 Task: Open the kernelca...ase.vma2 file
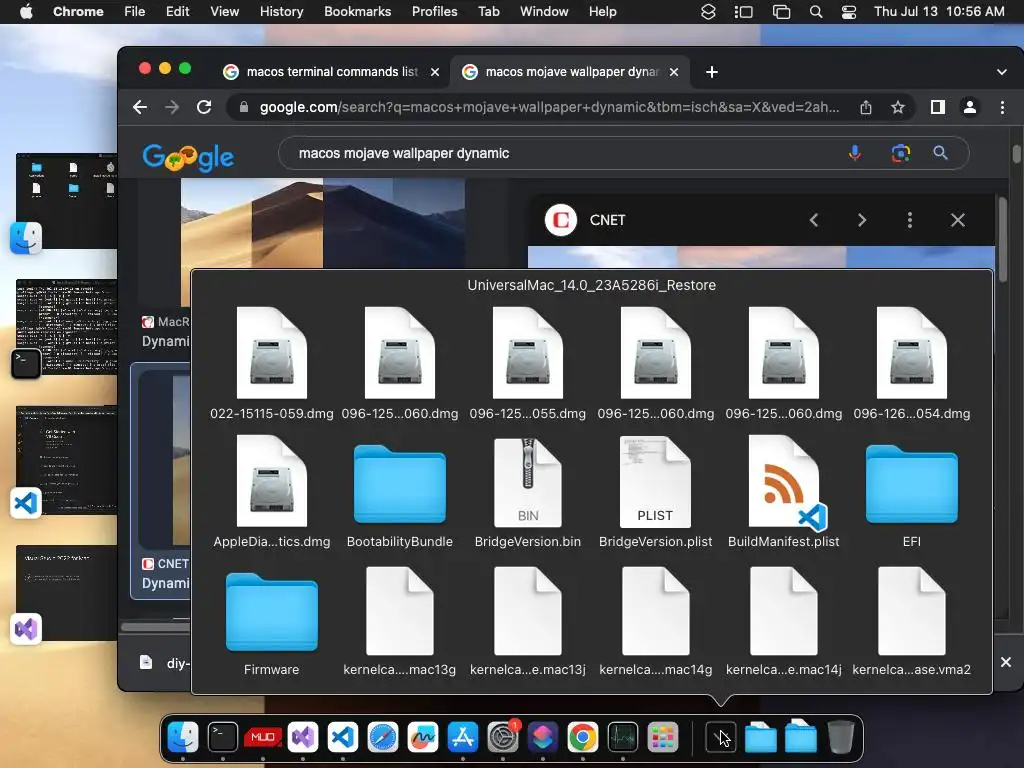pos(912,620)
